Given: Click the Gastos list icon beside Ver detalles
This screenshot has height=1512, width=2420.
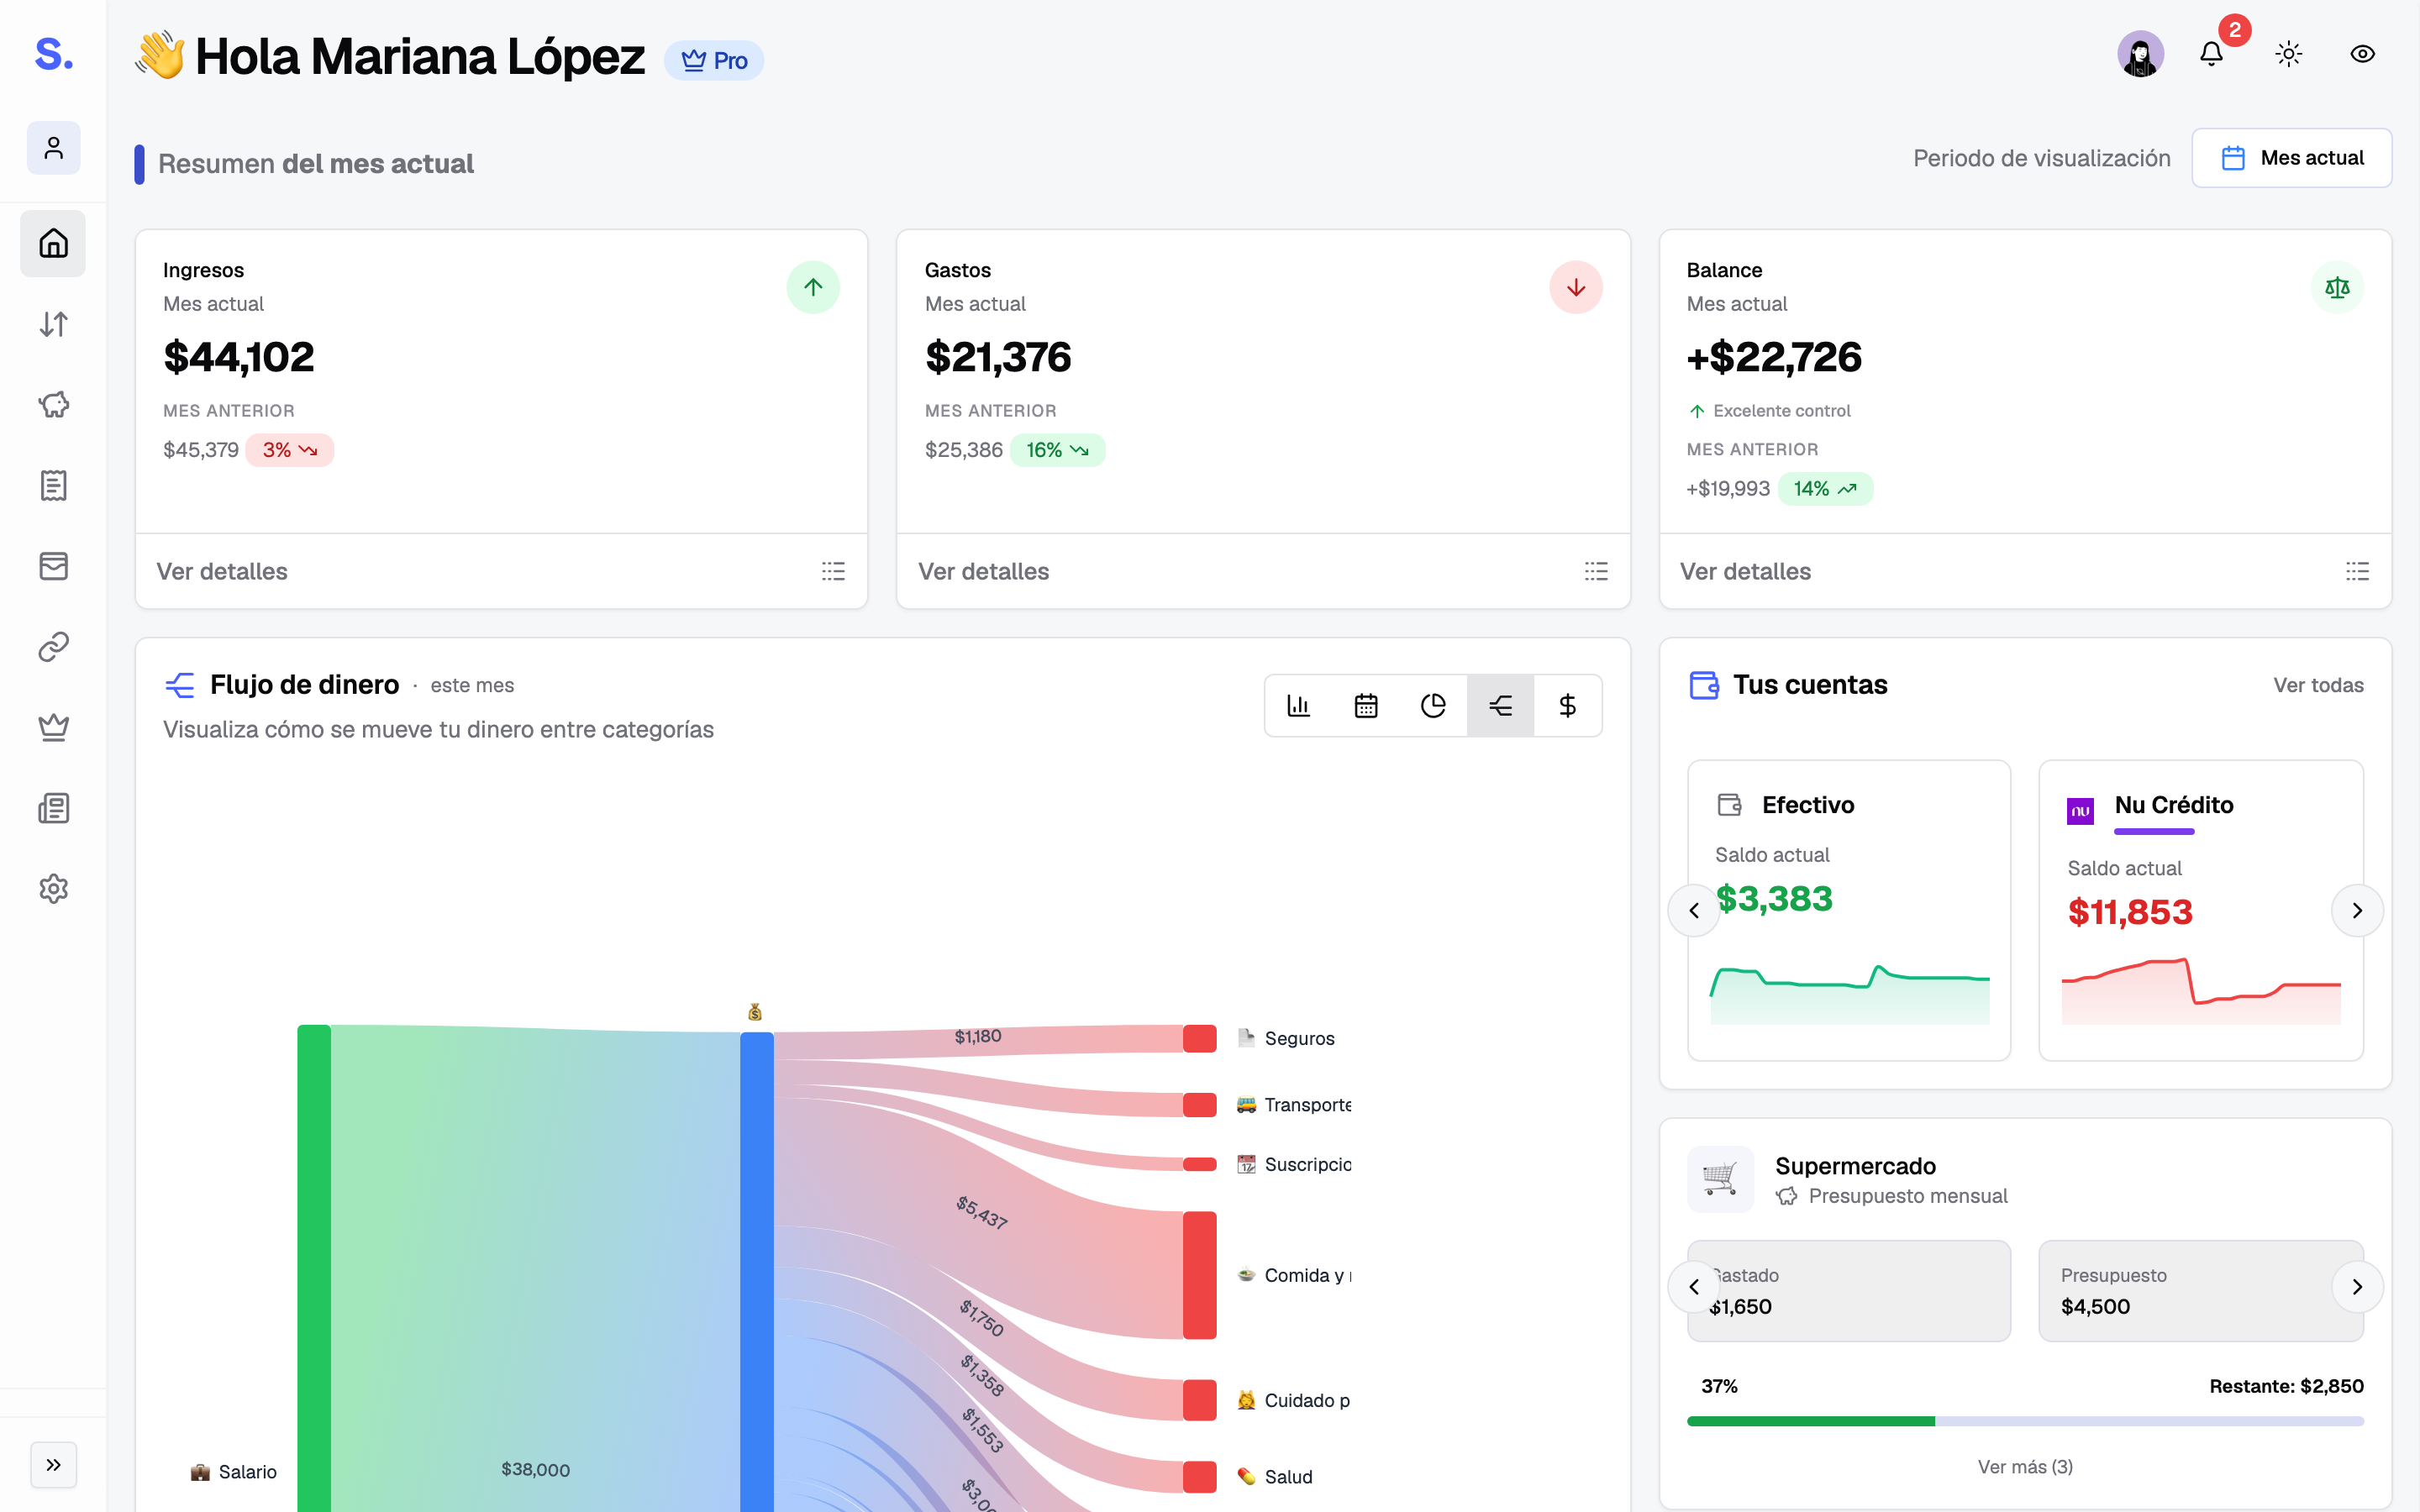Looking at the screenshot, I should pos(1596,571).
